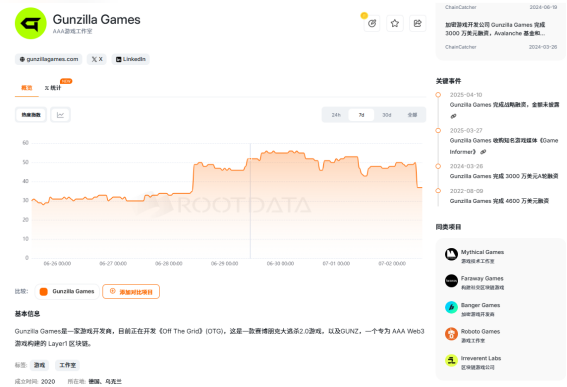Open the Mythical Games project icon
This screenshot has height=387, width=567.
[451, 254]
